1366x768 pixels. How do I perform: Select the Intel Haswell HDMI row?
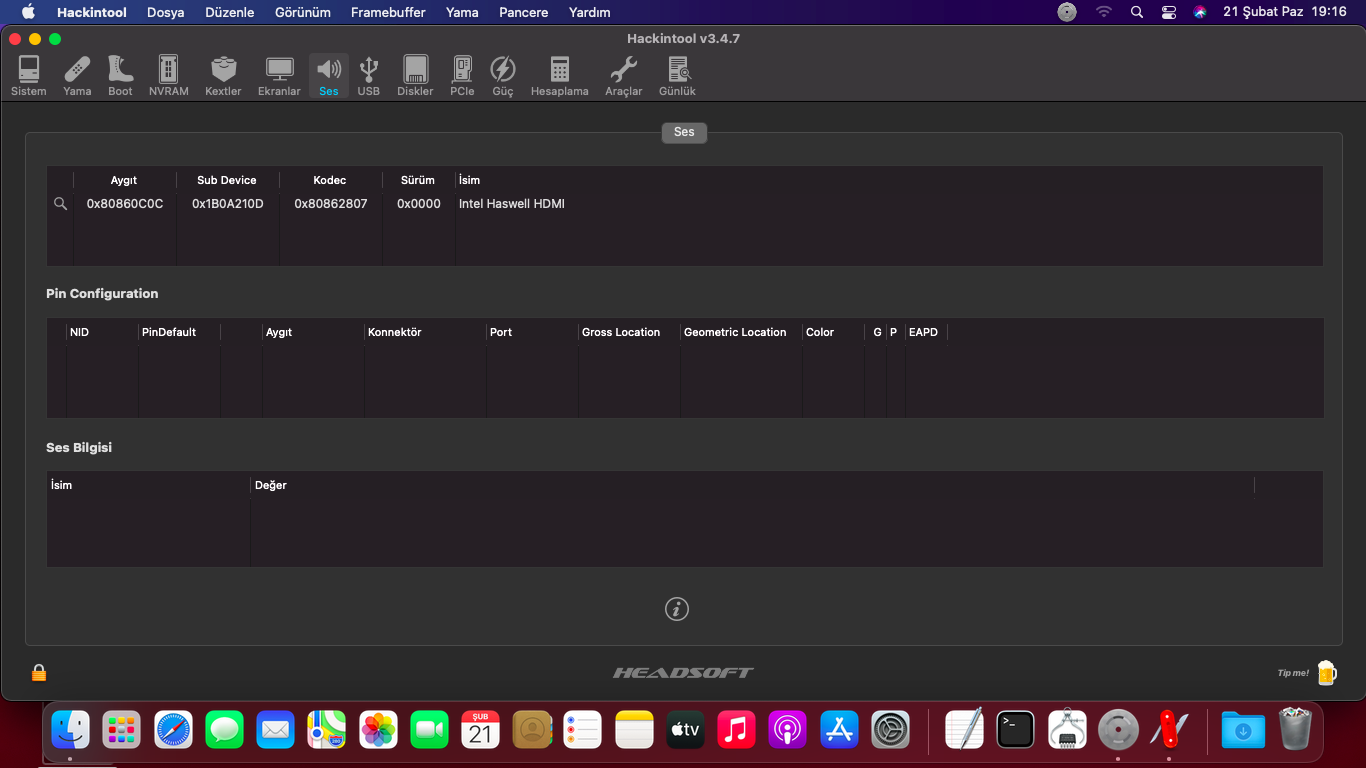point(511,204)
